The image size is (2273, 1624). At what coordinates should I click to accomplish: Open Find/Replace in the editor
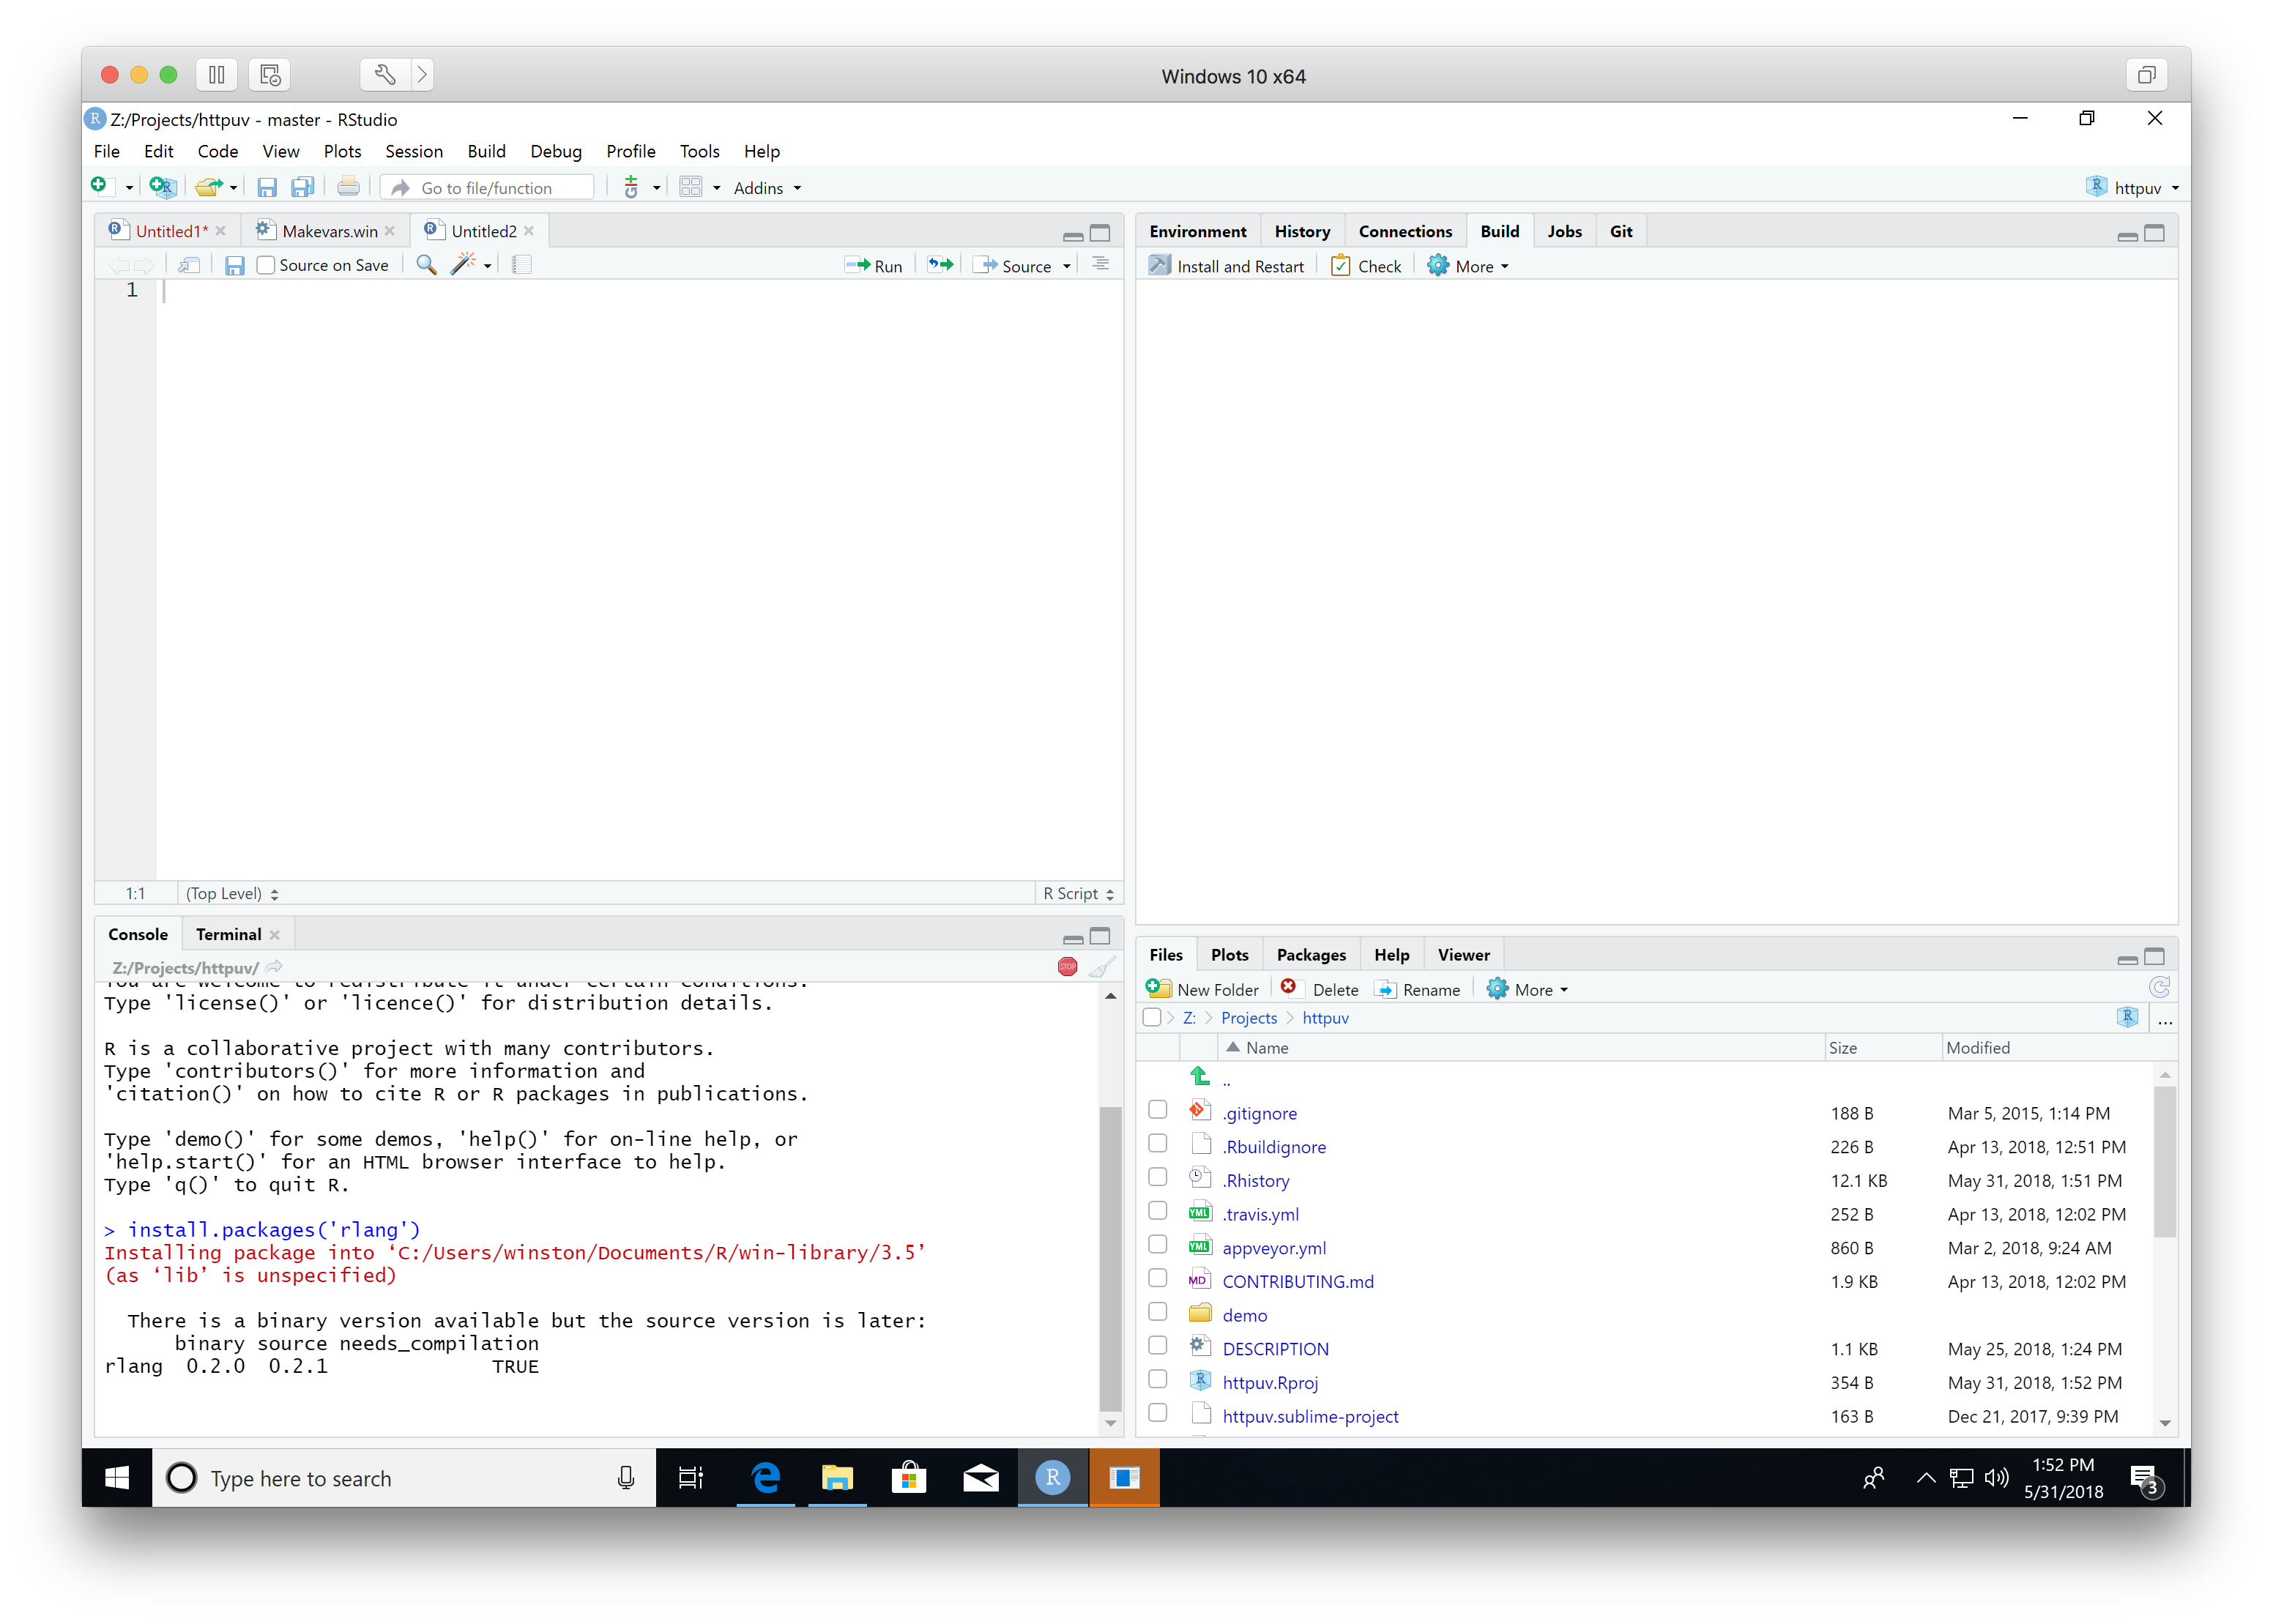(425, 264)
